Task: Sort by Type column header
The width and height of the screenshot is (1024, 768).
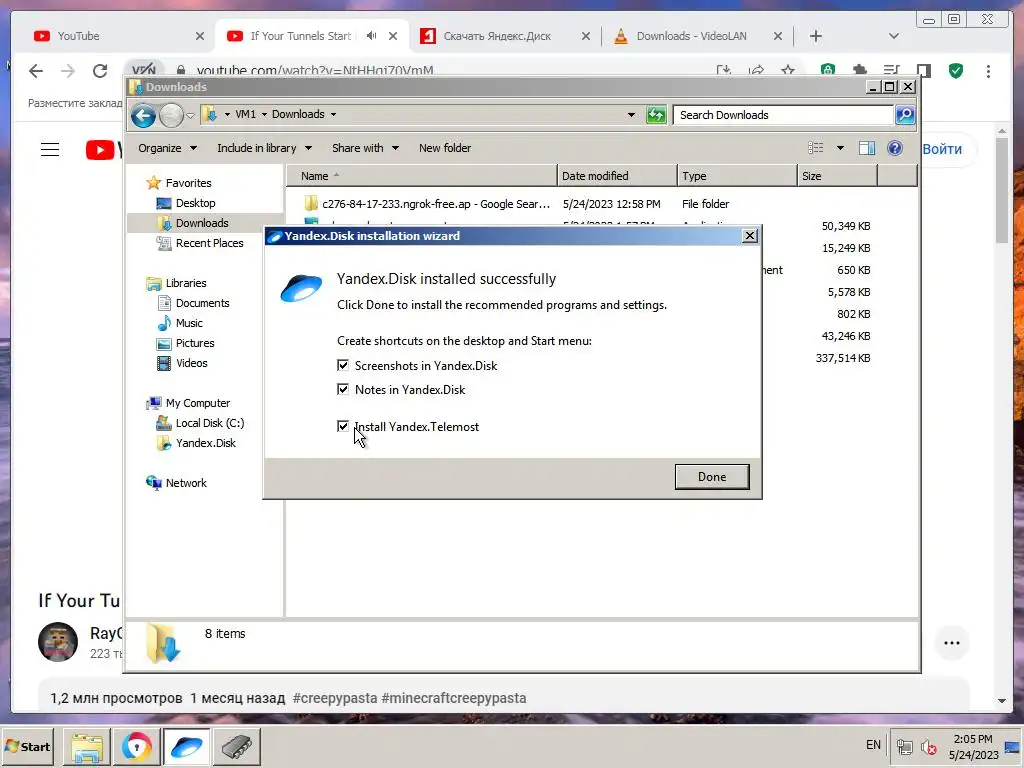Action: pyautogui.click(x=737, y=176)
